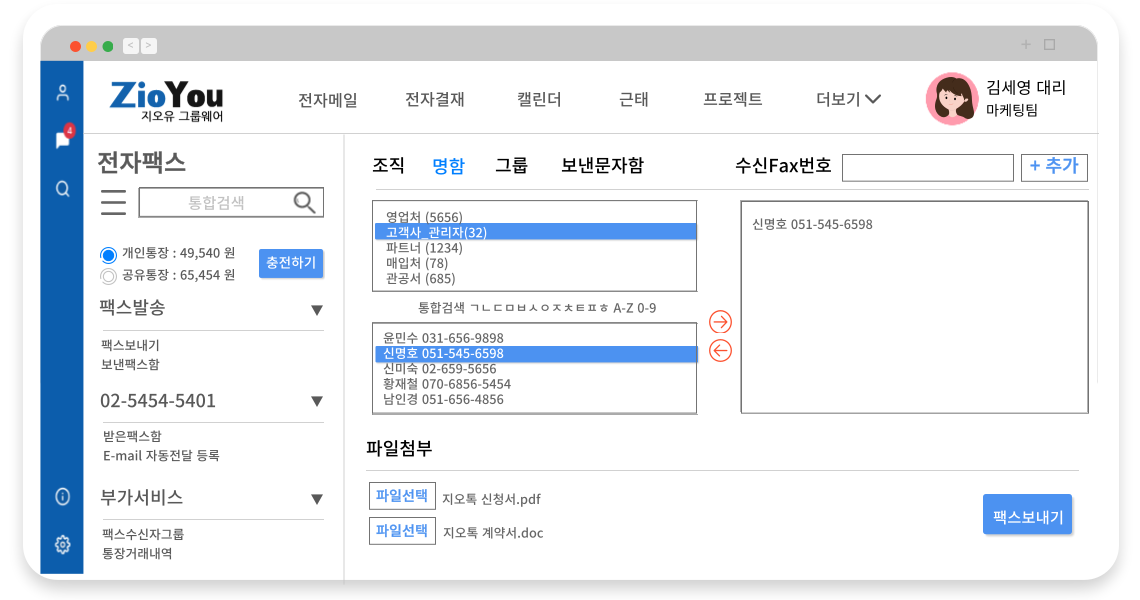Image resolution: width=1140 pixels, height=600 pixels.
Task: Select the 개인통장 radio button
Action: click(x=109, y=254)
